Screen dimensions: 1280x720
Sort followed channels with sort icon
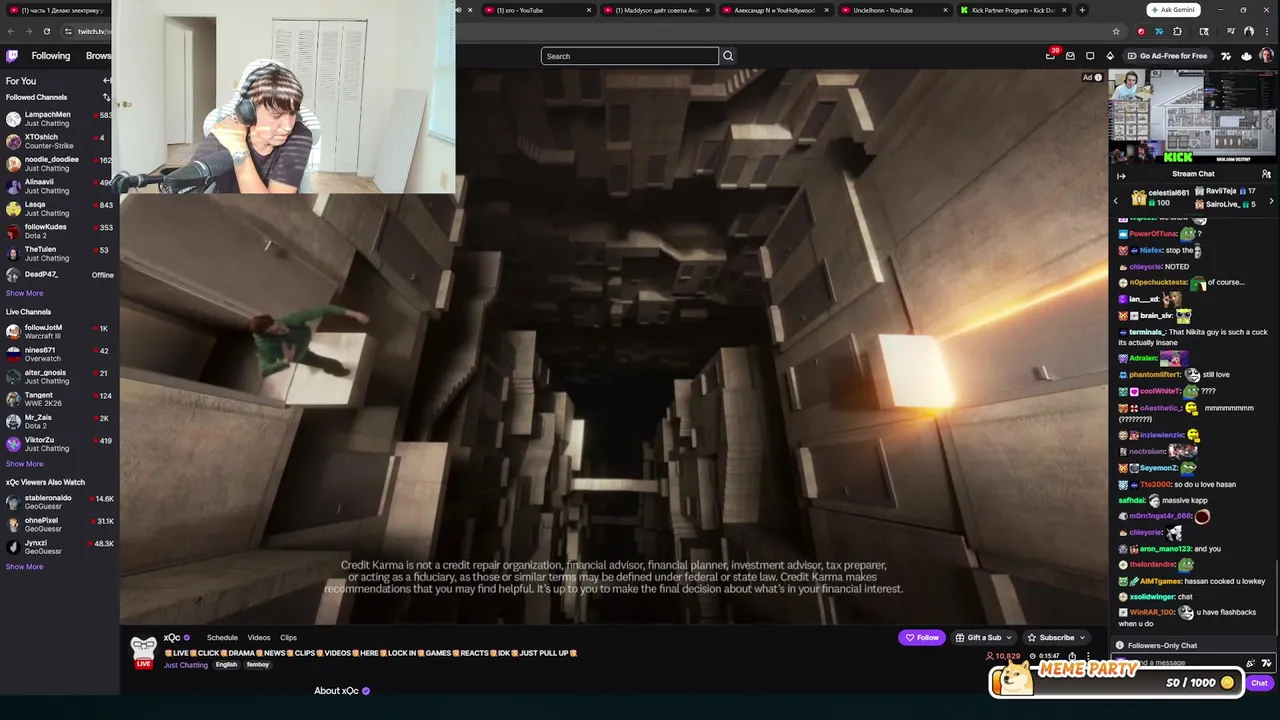[107, 97]
